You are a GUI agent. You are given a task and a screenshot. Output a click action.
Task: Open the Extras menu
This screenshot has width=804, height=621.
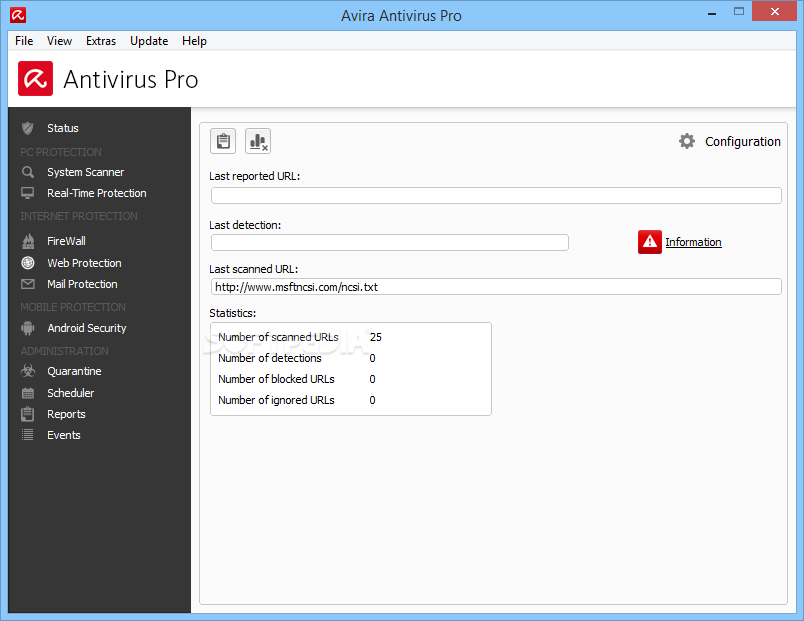[101, 41]
